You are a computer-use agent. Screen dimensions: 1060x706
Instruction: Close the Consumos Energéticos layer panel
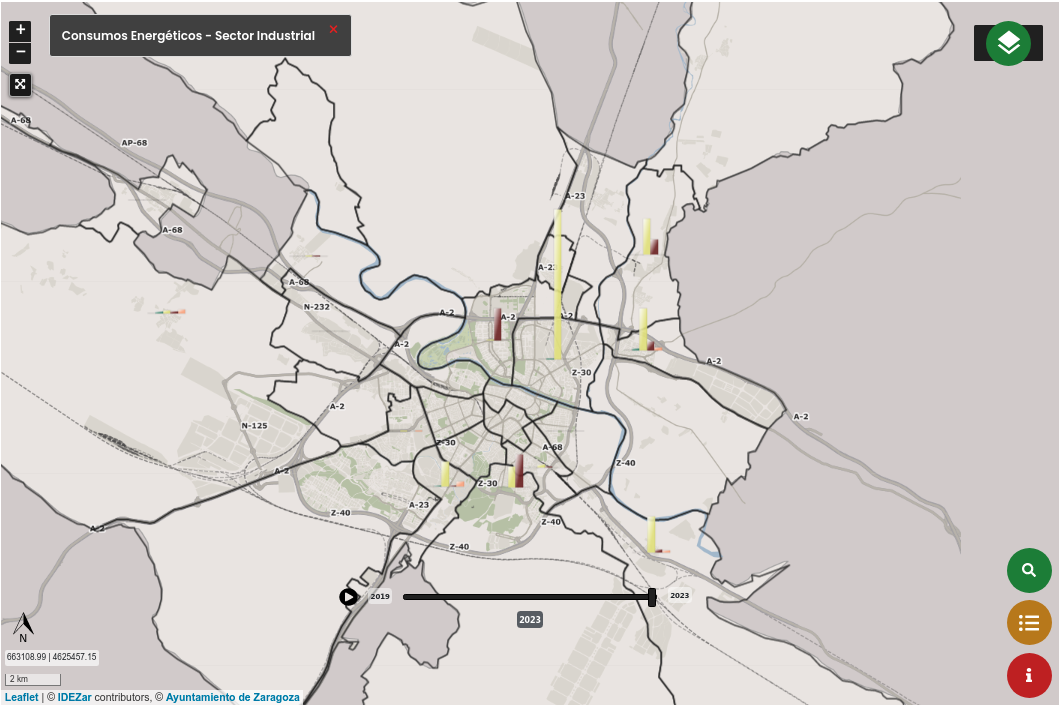point(333,29)
